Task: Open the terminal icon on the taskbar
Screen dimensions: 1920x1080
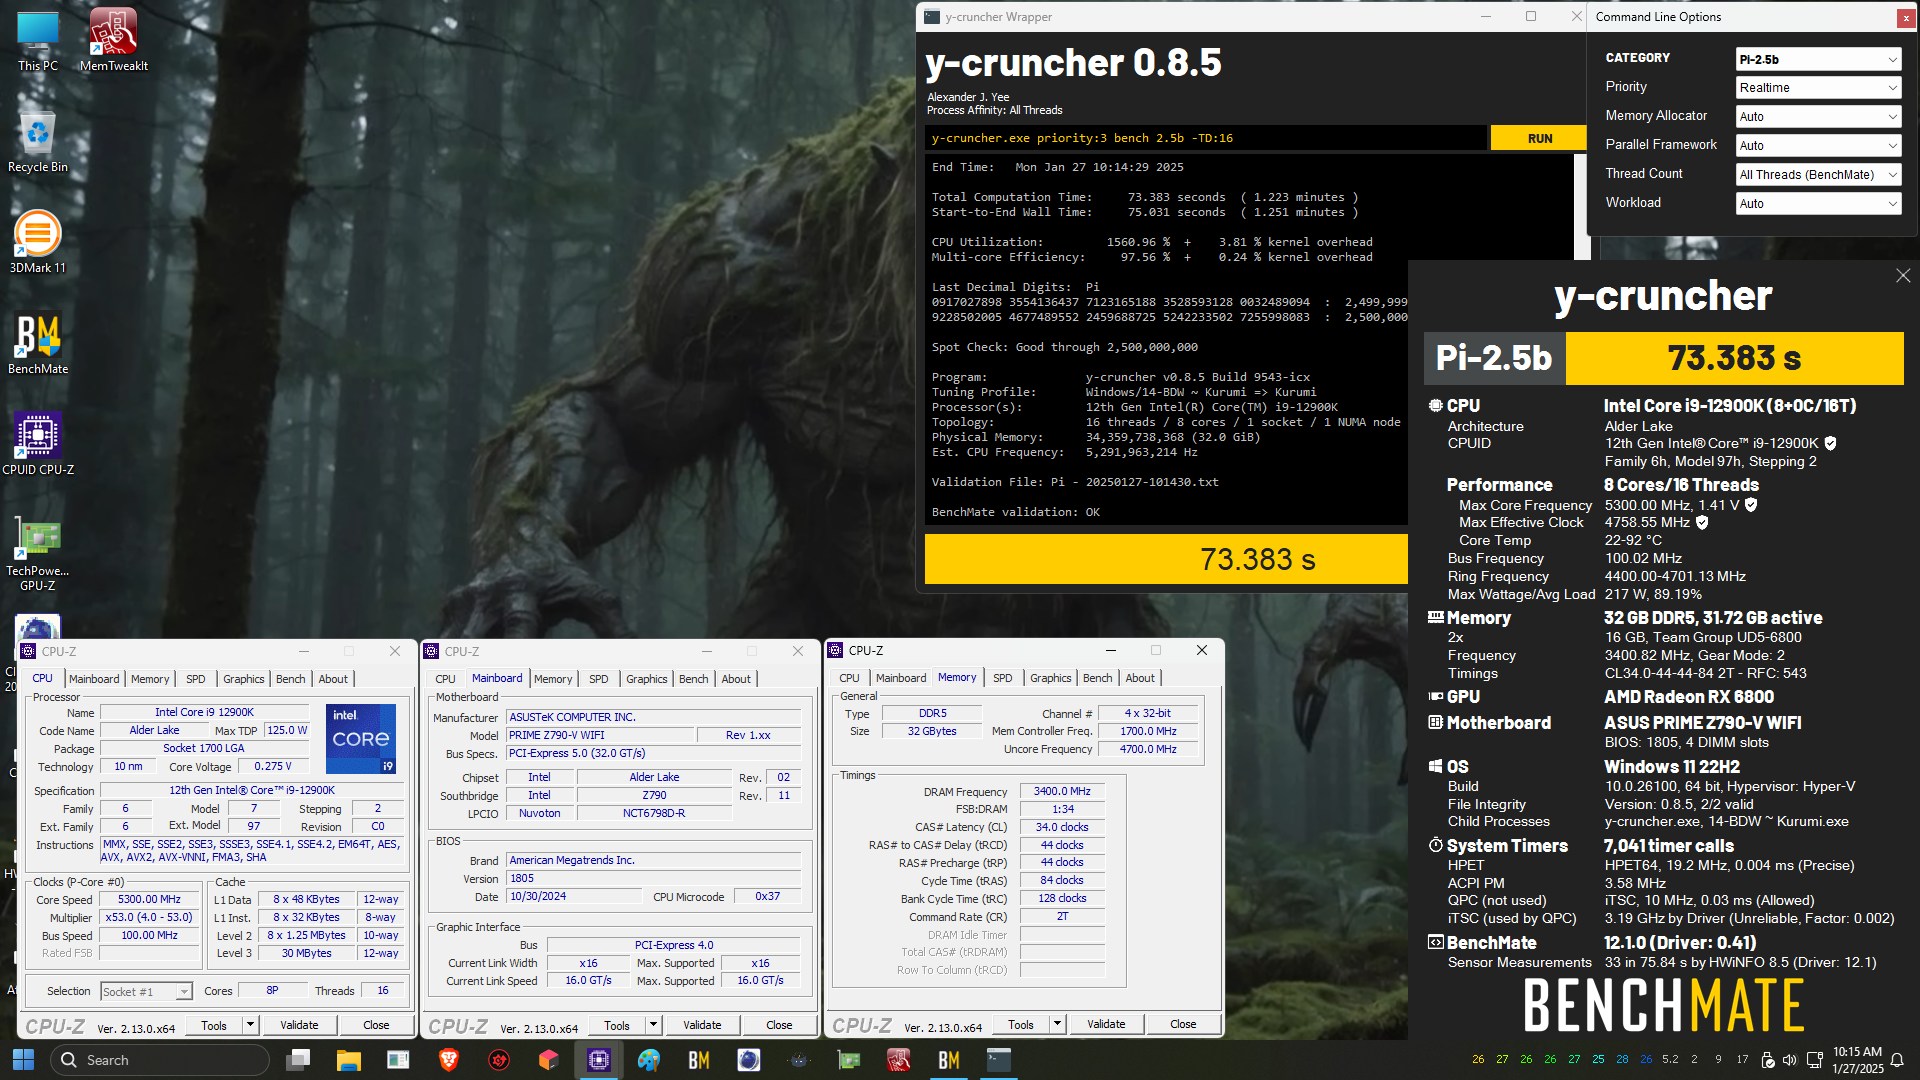Action: [999, 1060]
